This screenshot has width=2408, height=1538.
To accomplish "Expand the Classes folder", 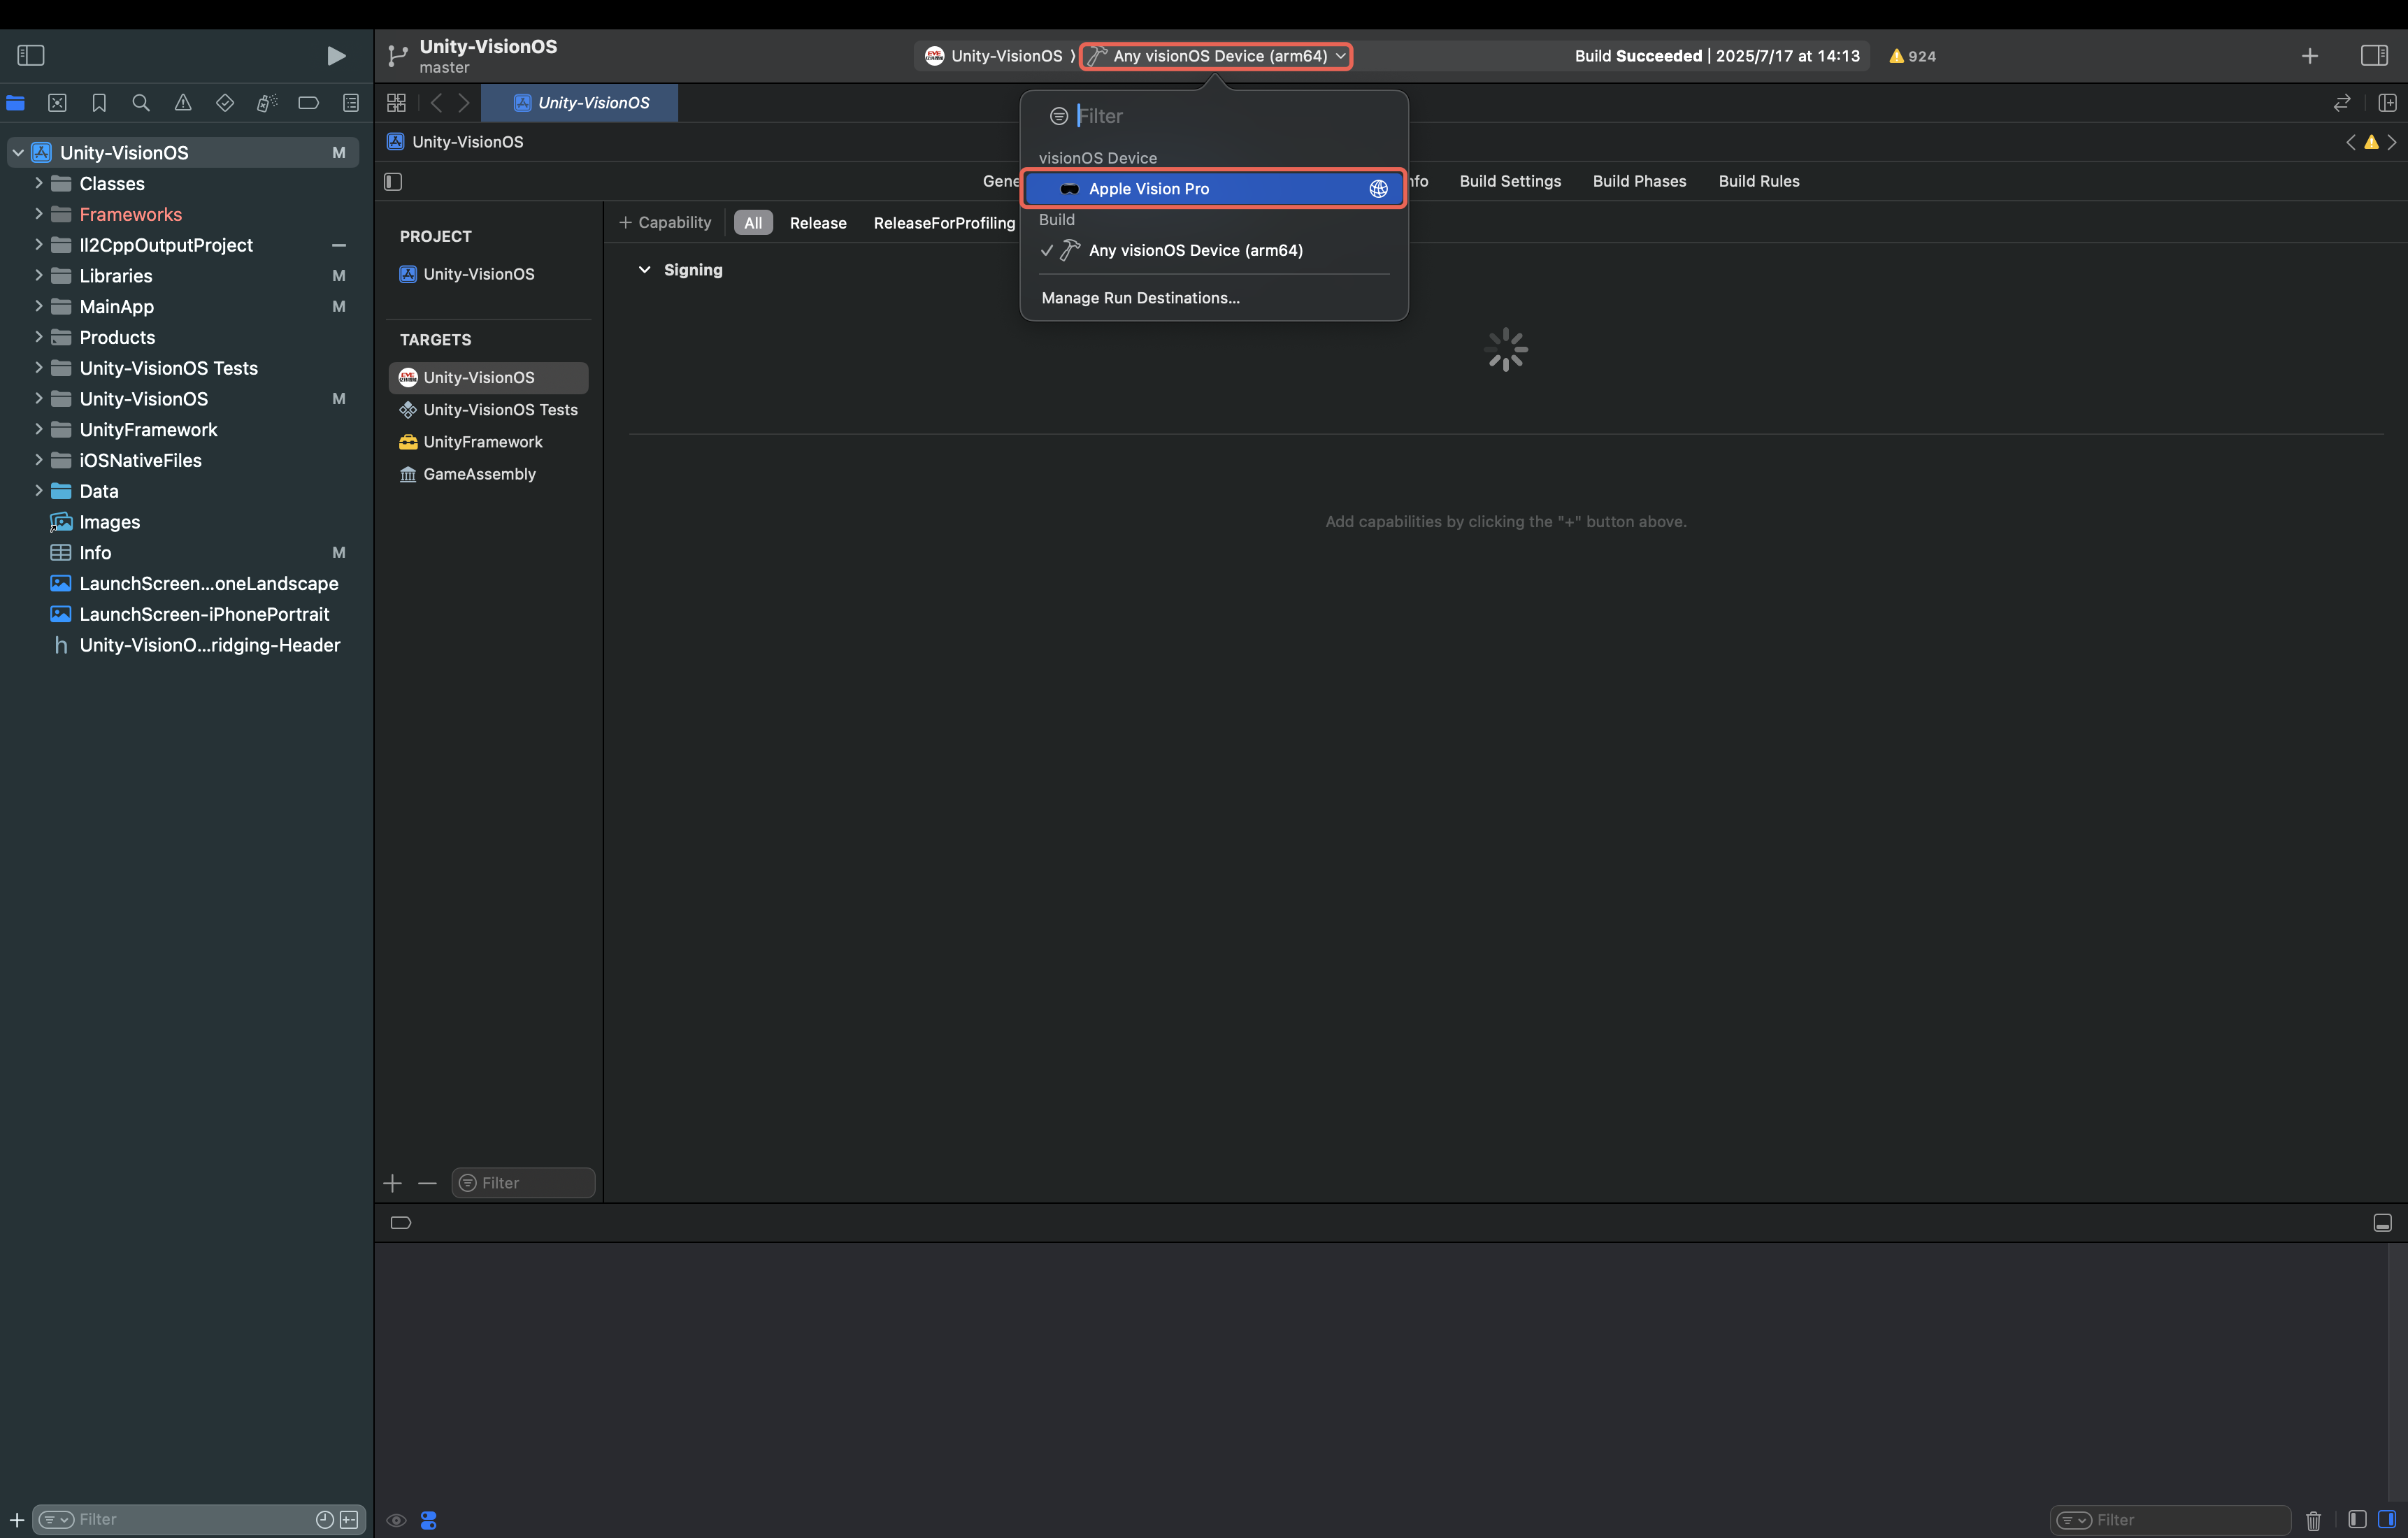I will pyautogui.click(x=38, y=183).
